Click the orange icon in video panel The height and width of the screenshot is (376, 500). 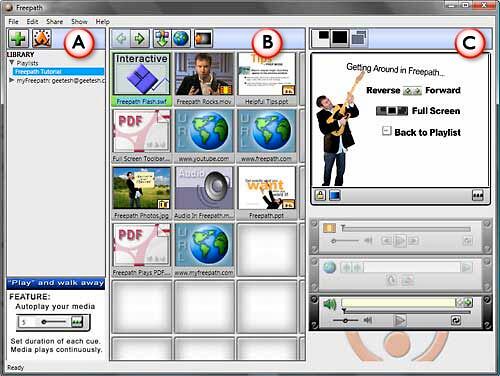(x=329, y=228)
